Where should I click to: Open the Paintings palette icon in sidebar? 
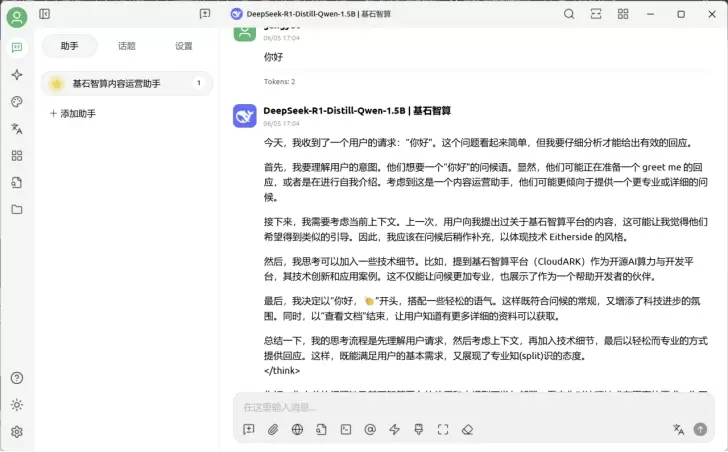(16, 102)
